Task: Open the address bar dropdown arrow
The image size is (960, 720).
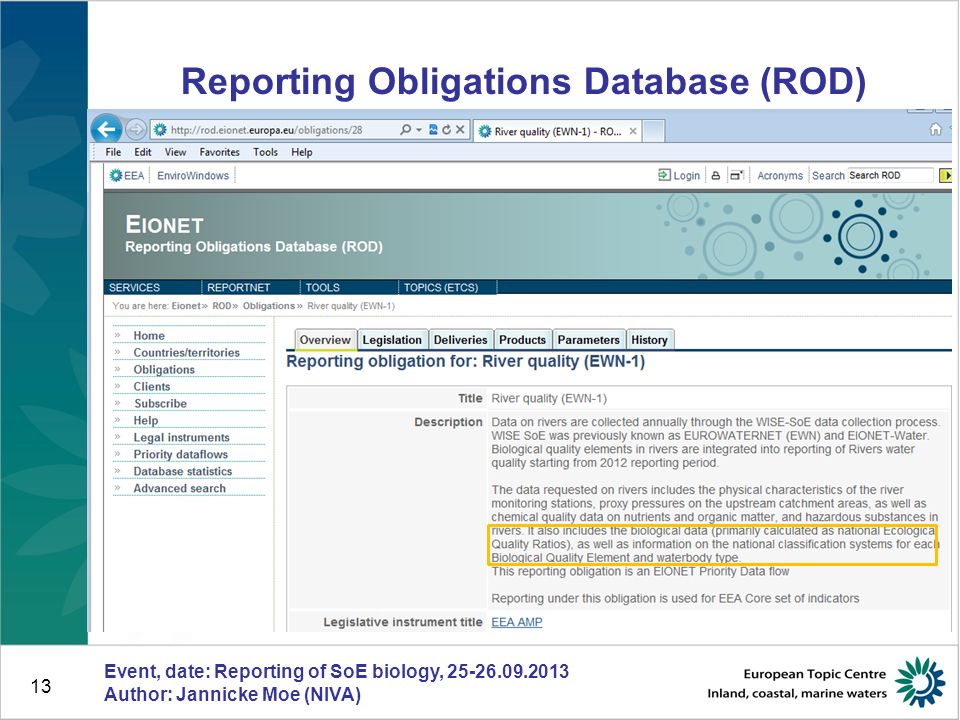Action: [x=419, y=130]
